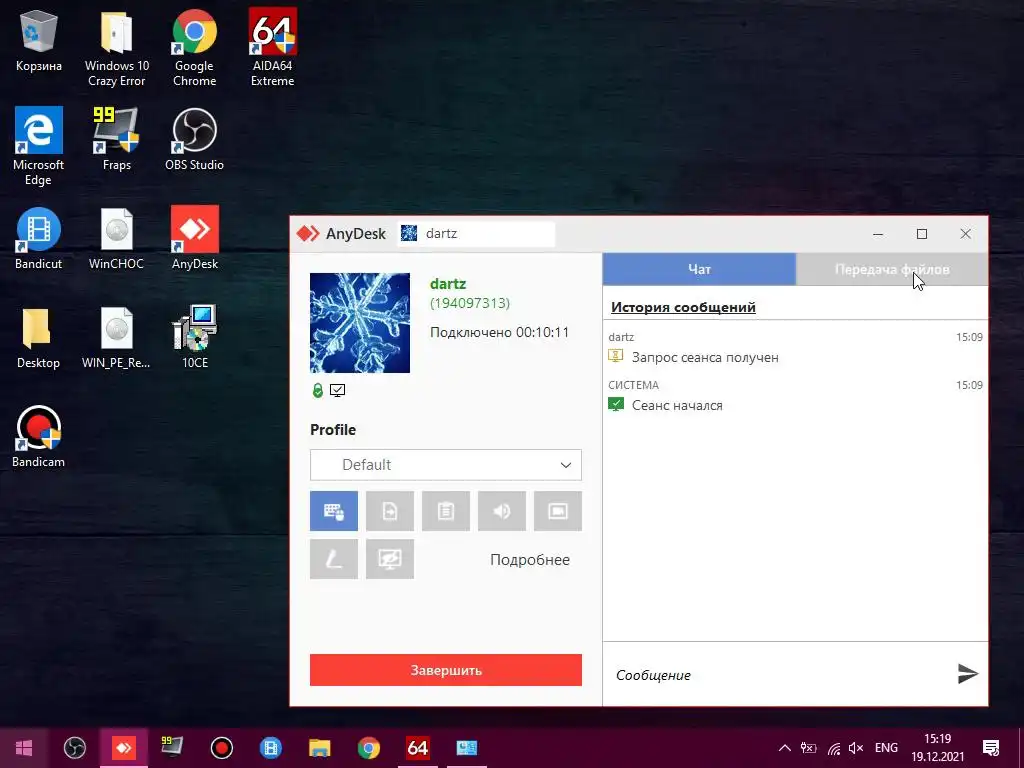Expand profile list via chevron arrow
1024x768 pixels.
tap(566, 465)
